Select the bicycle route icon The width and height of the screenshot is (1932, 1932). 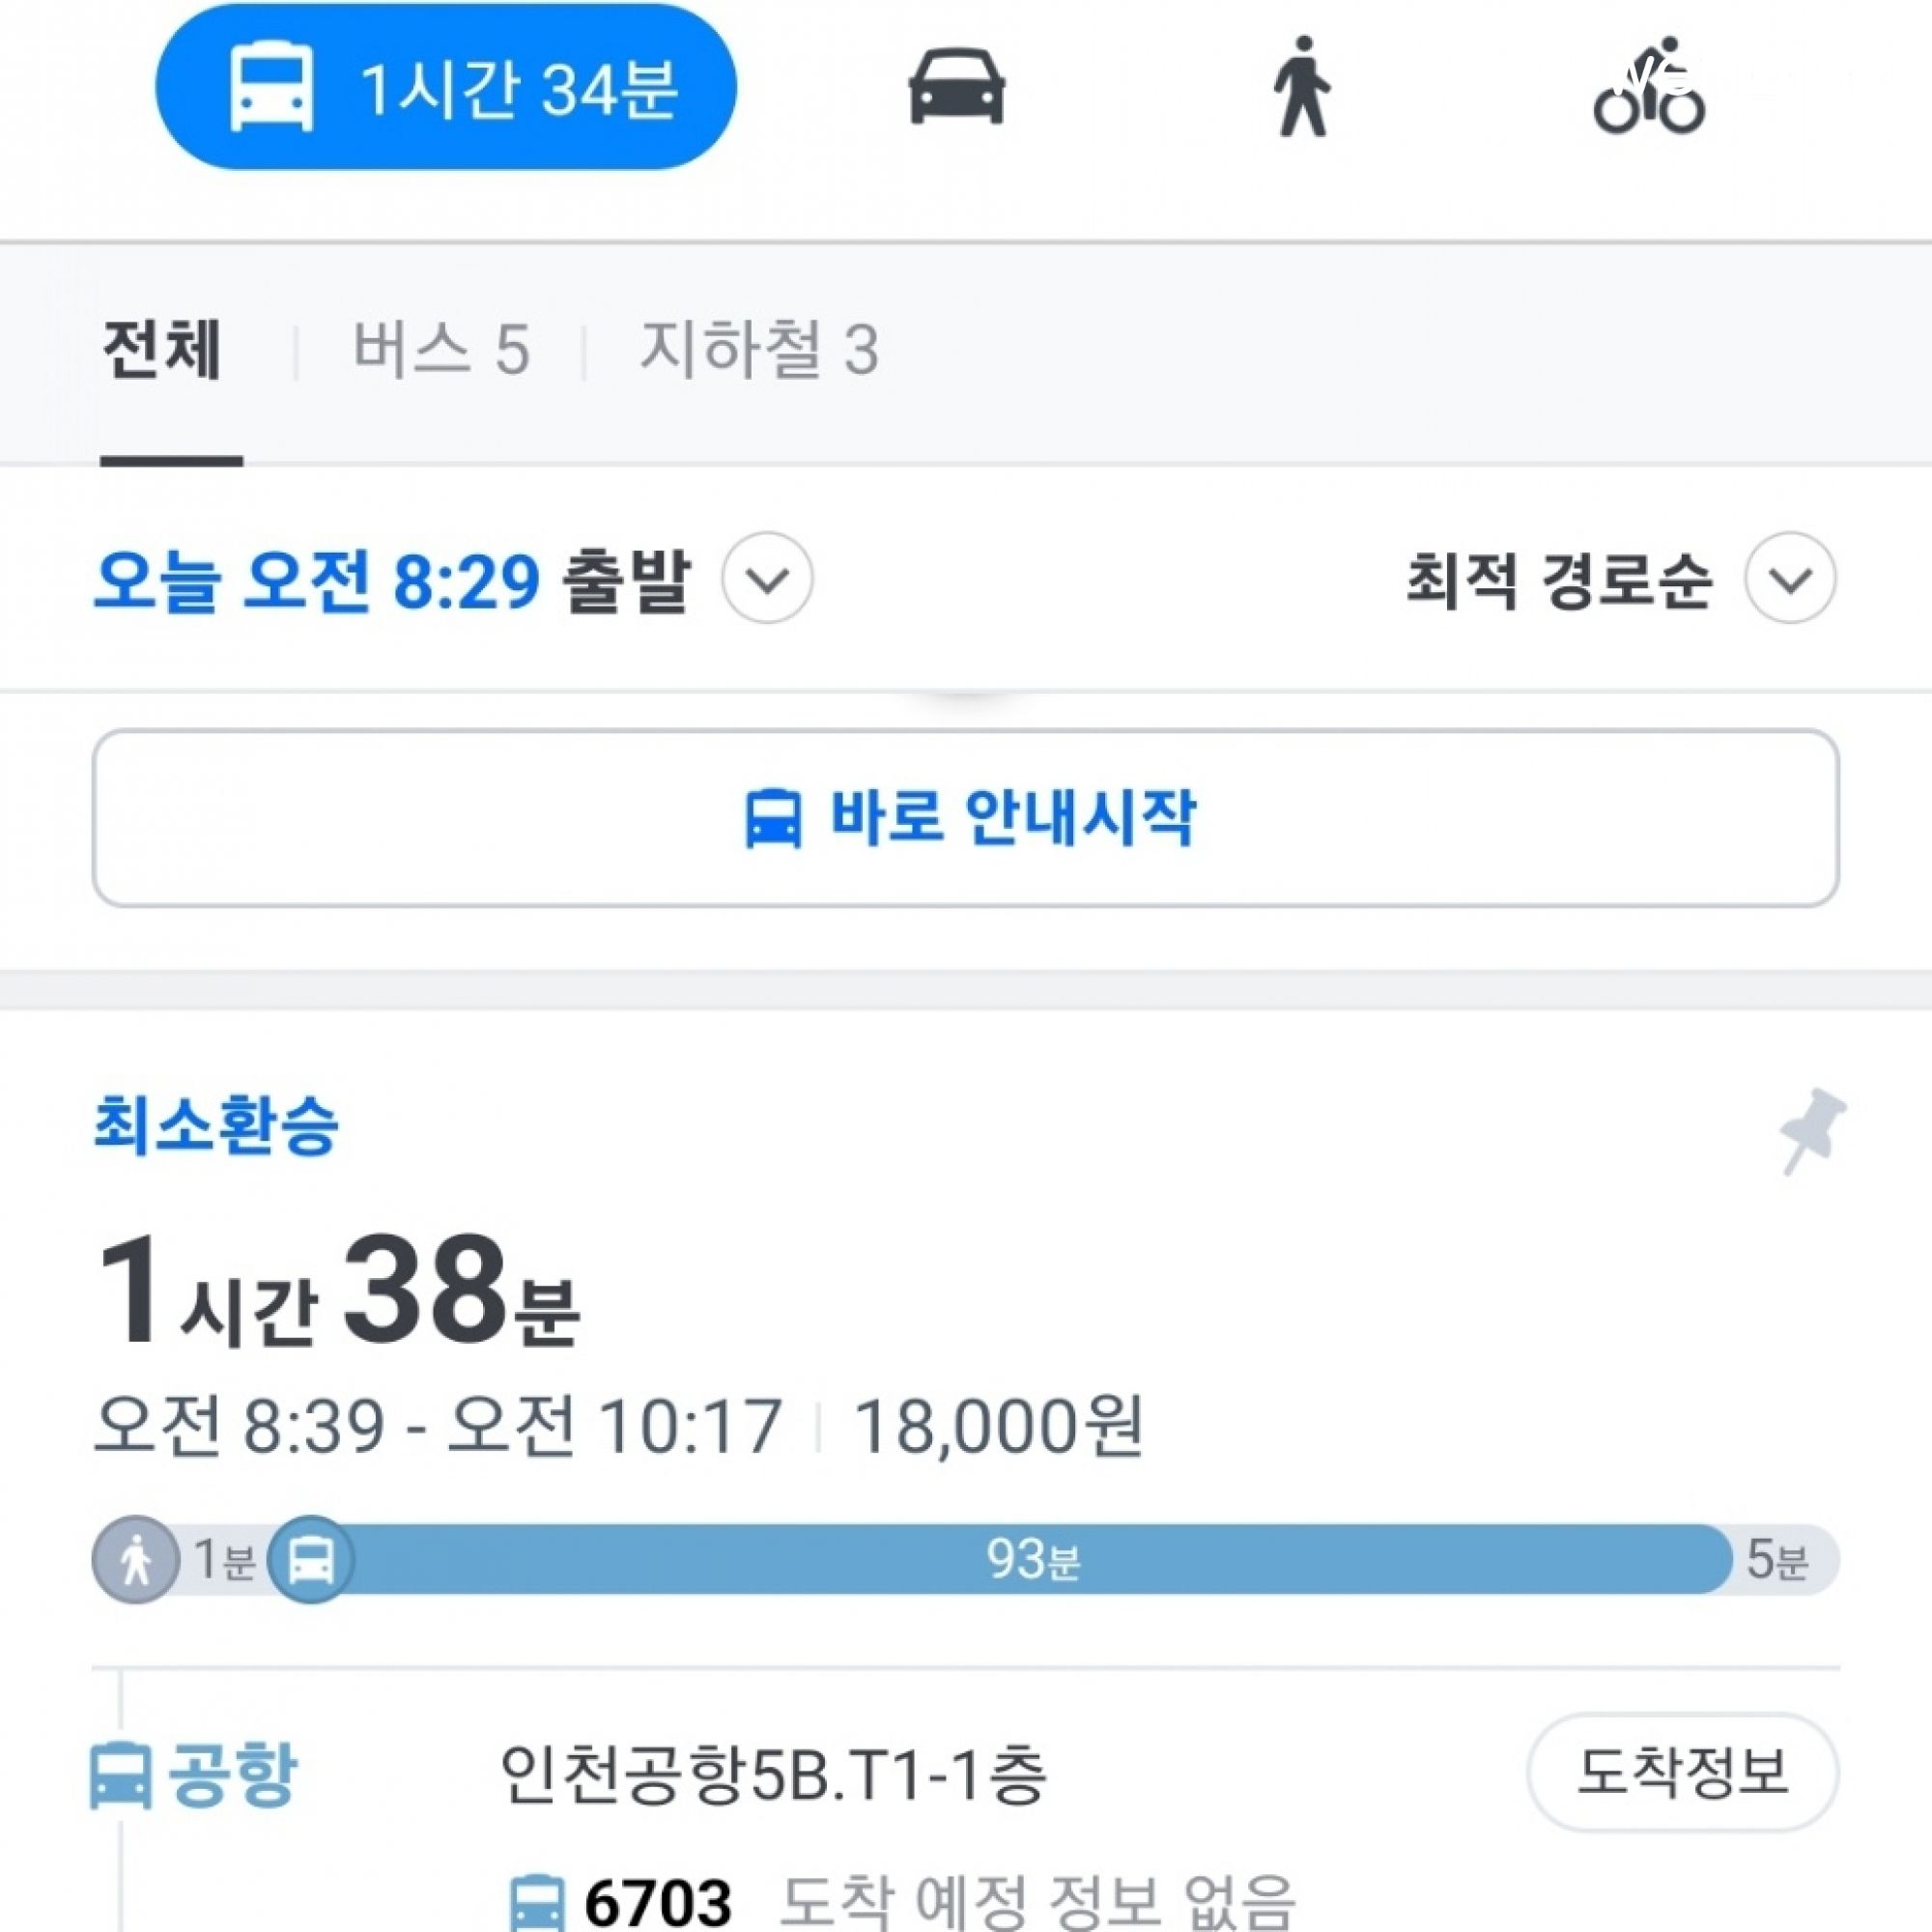point(1649,87)
